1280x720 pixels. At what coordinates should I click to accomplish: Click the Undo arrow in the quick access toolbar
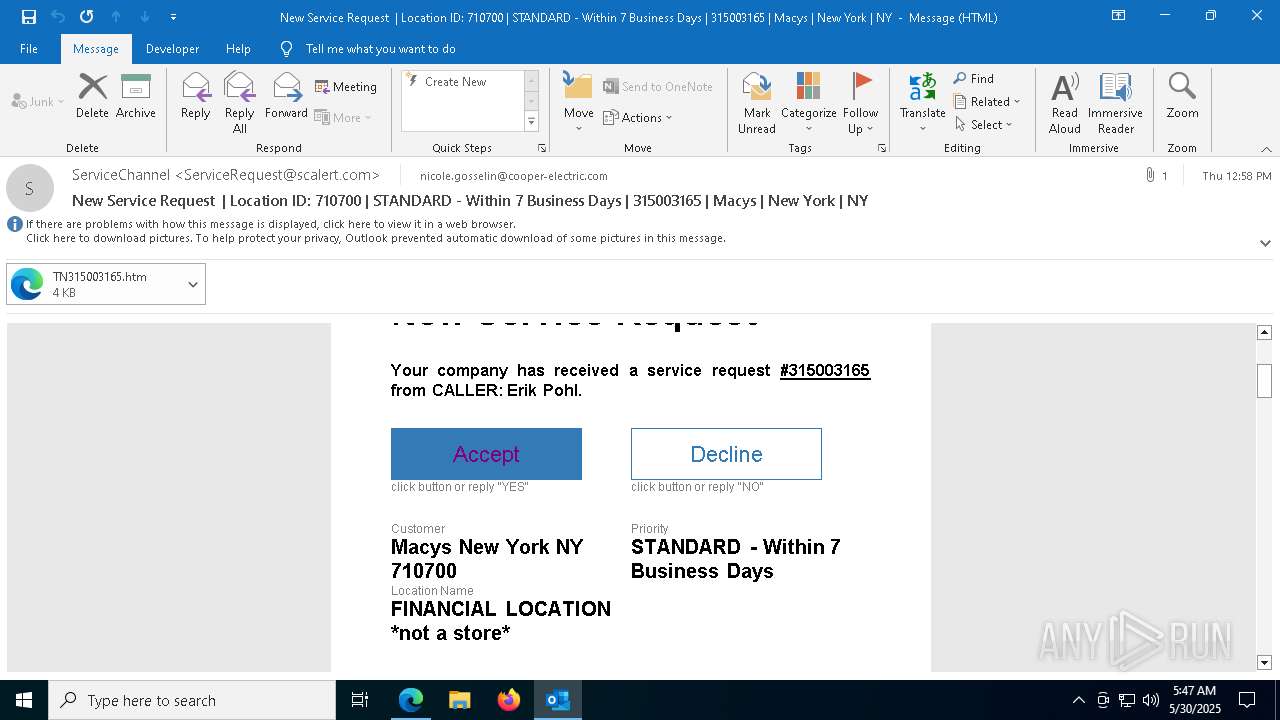(x=58, y=17)
